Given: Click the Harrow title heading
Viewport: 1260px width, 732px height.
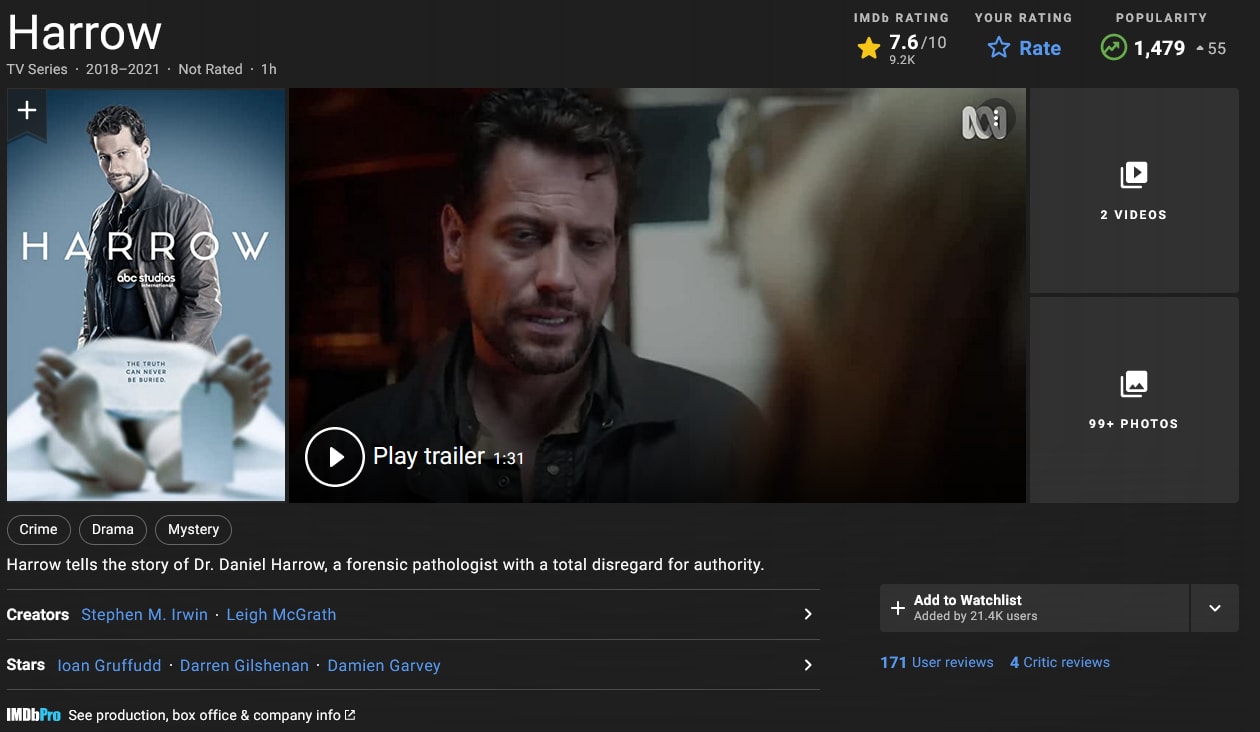Looking at the screenshot, I should pos(85,32).
